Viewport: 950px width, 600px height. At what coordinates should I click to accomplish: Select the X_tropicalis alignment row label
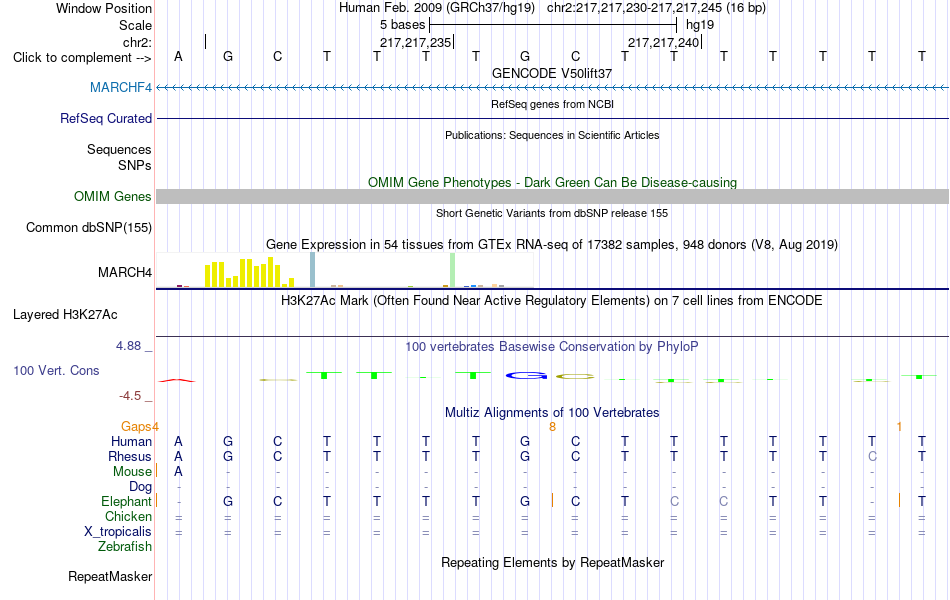pyautogui.click(x=117, y=532)
